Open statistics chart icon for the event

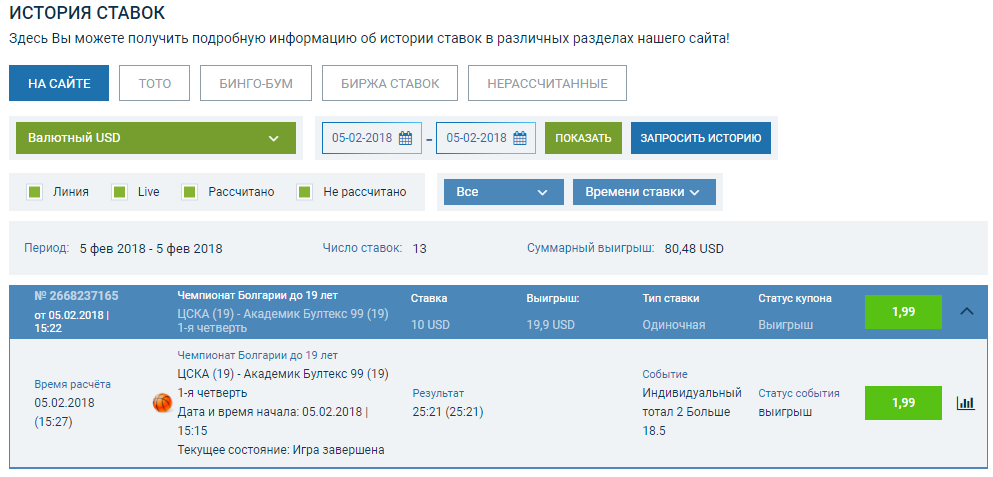click(966, 403)
